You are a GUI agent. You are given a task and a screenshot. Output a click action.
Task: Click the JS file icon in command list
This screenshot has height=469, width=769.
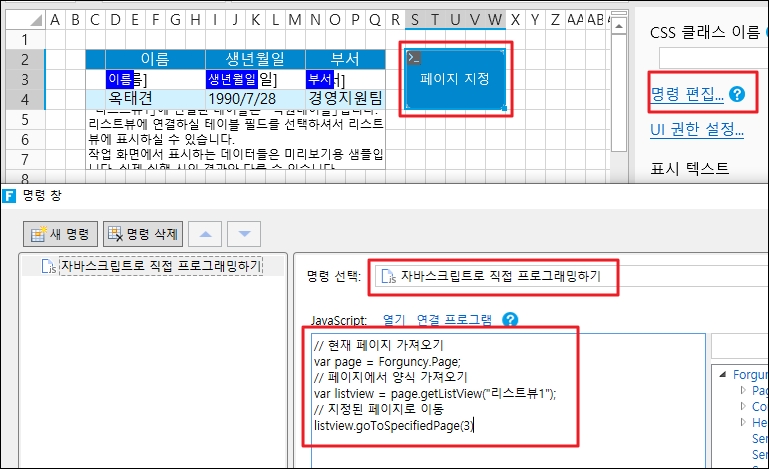pos(47,266)
